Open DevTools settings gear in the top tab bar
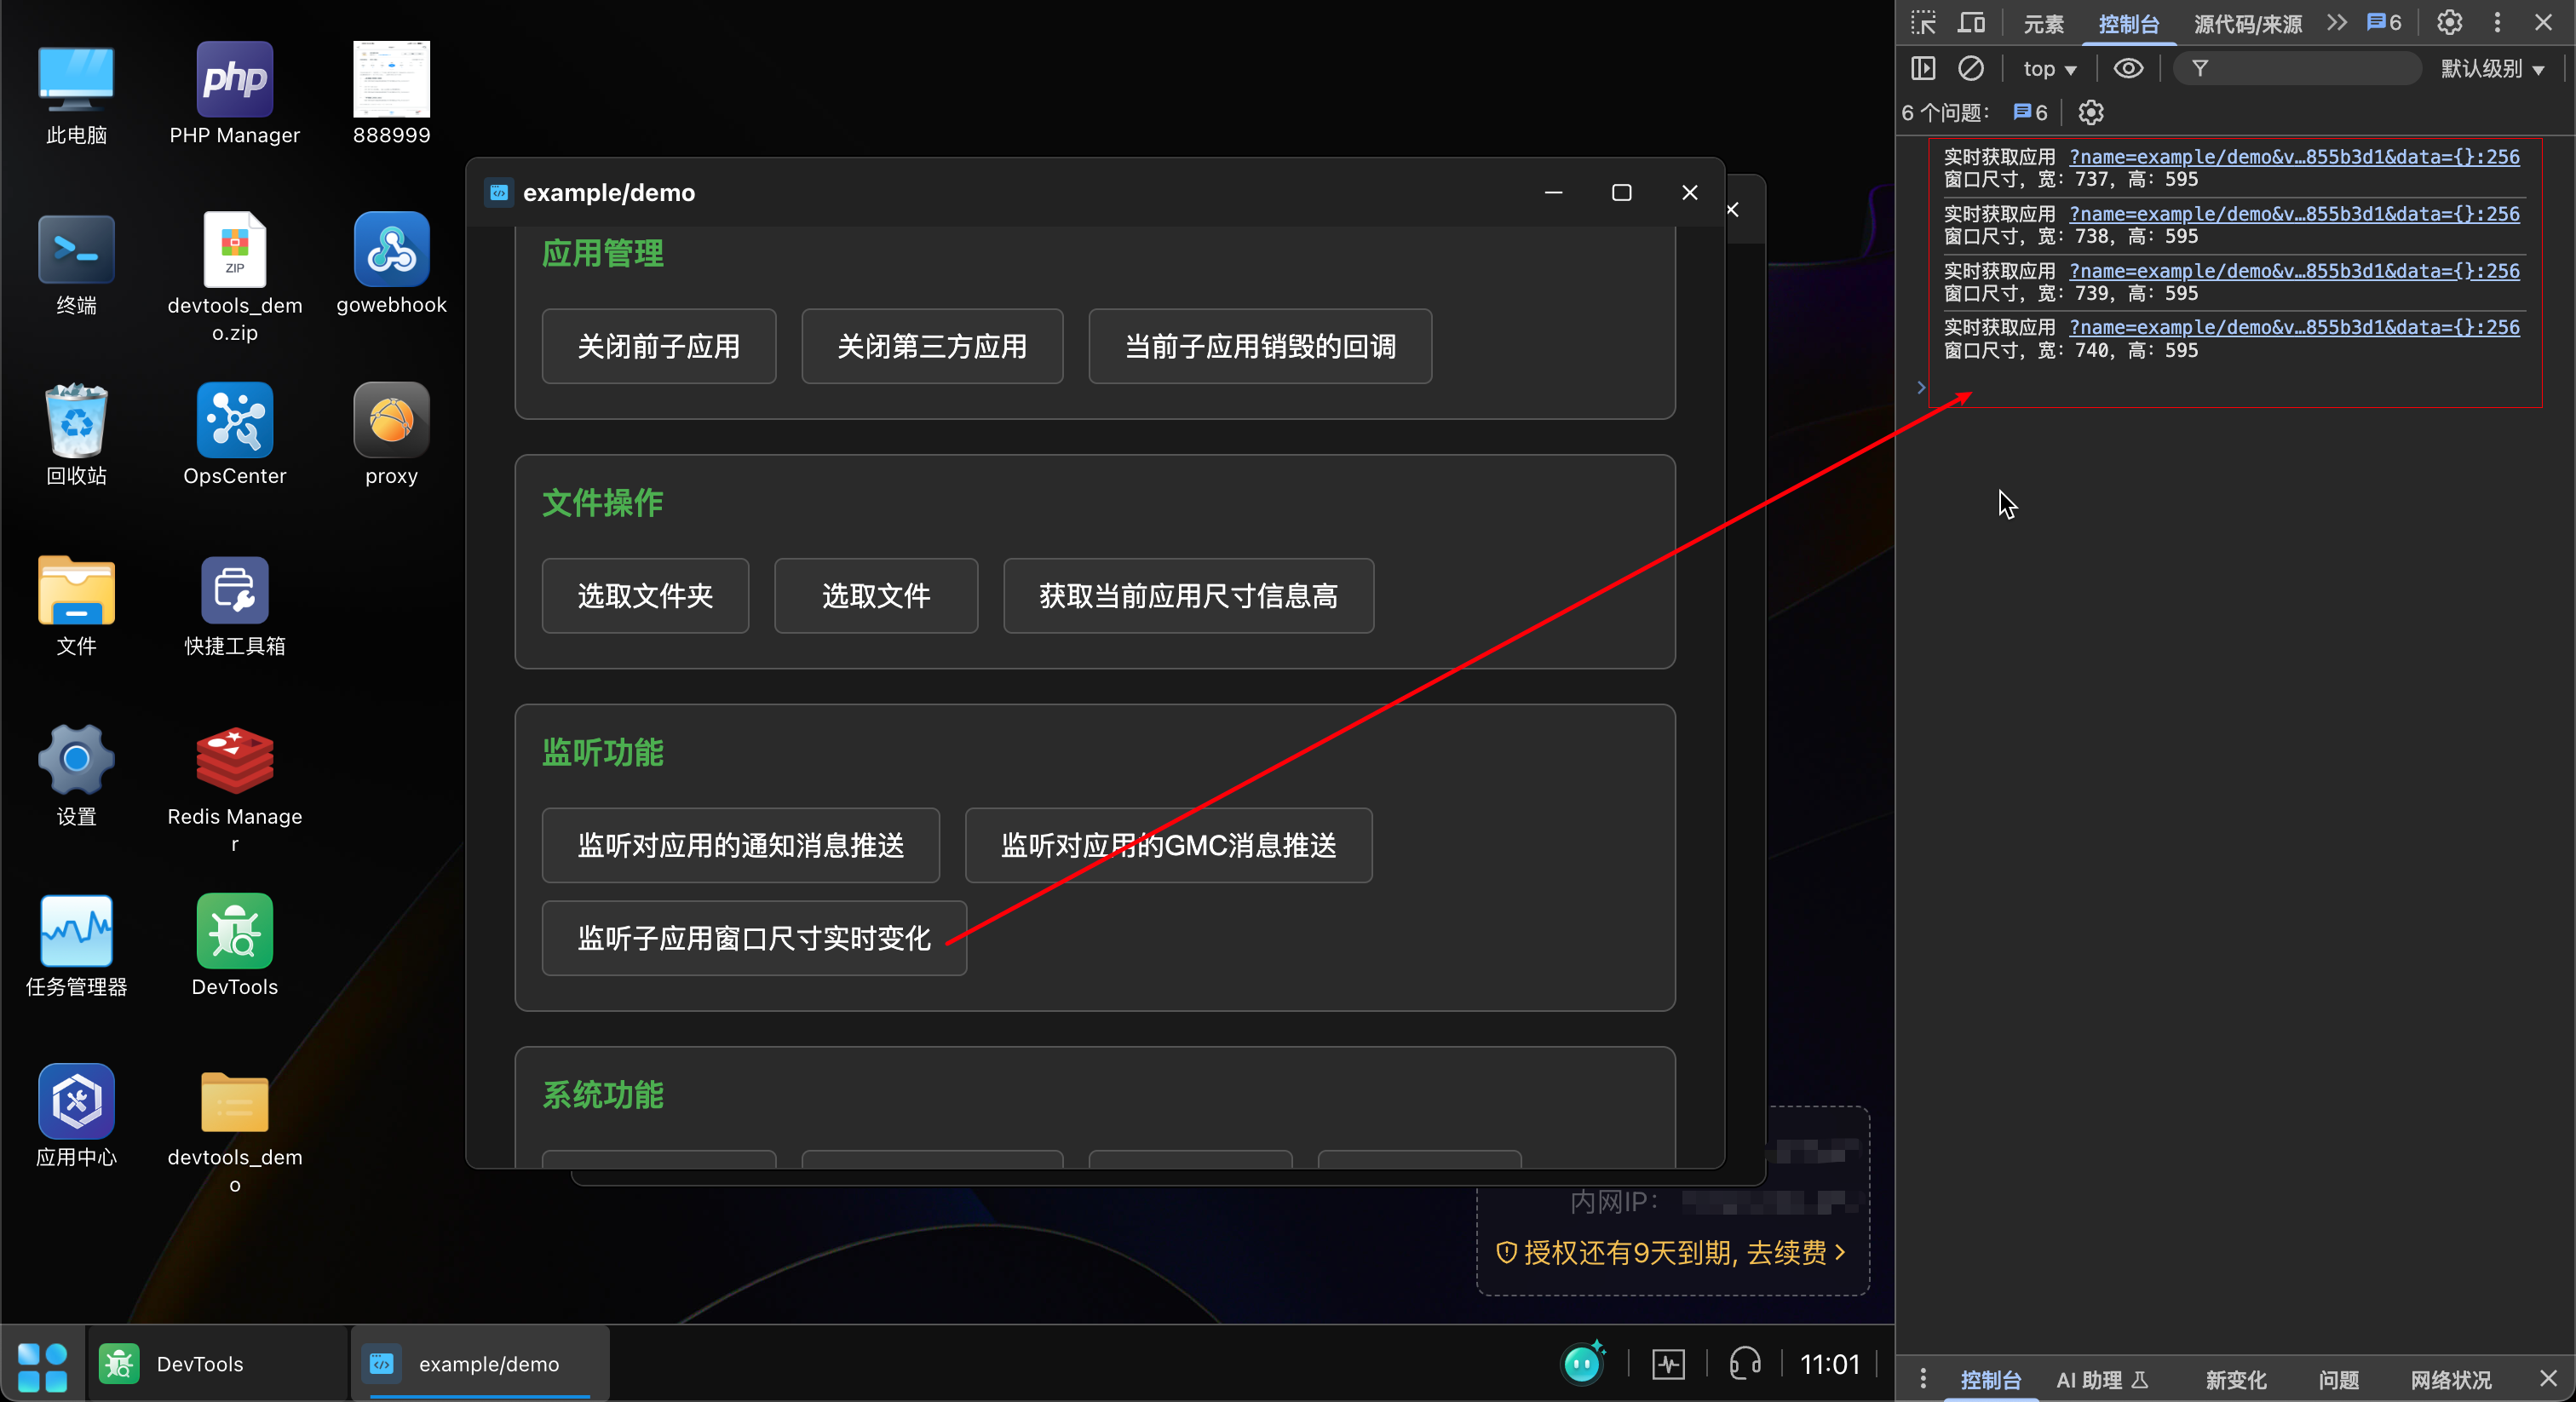Image resolution: width=2576 pixels, height=1402 pixels. click(x=2450, y=23)
